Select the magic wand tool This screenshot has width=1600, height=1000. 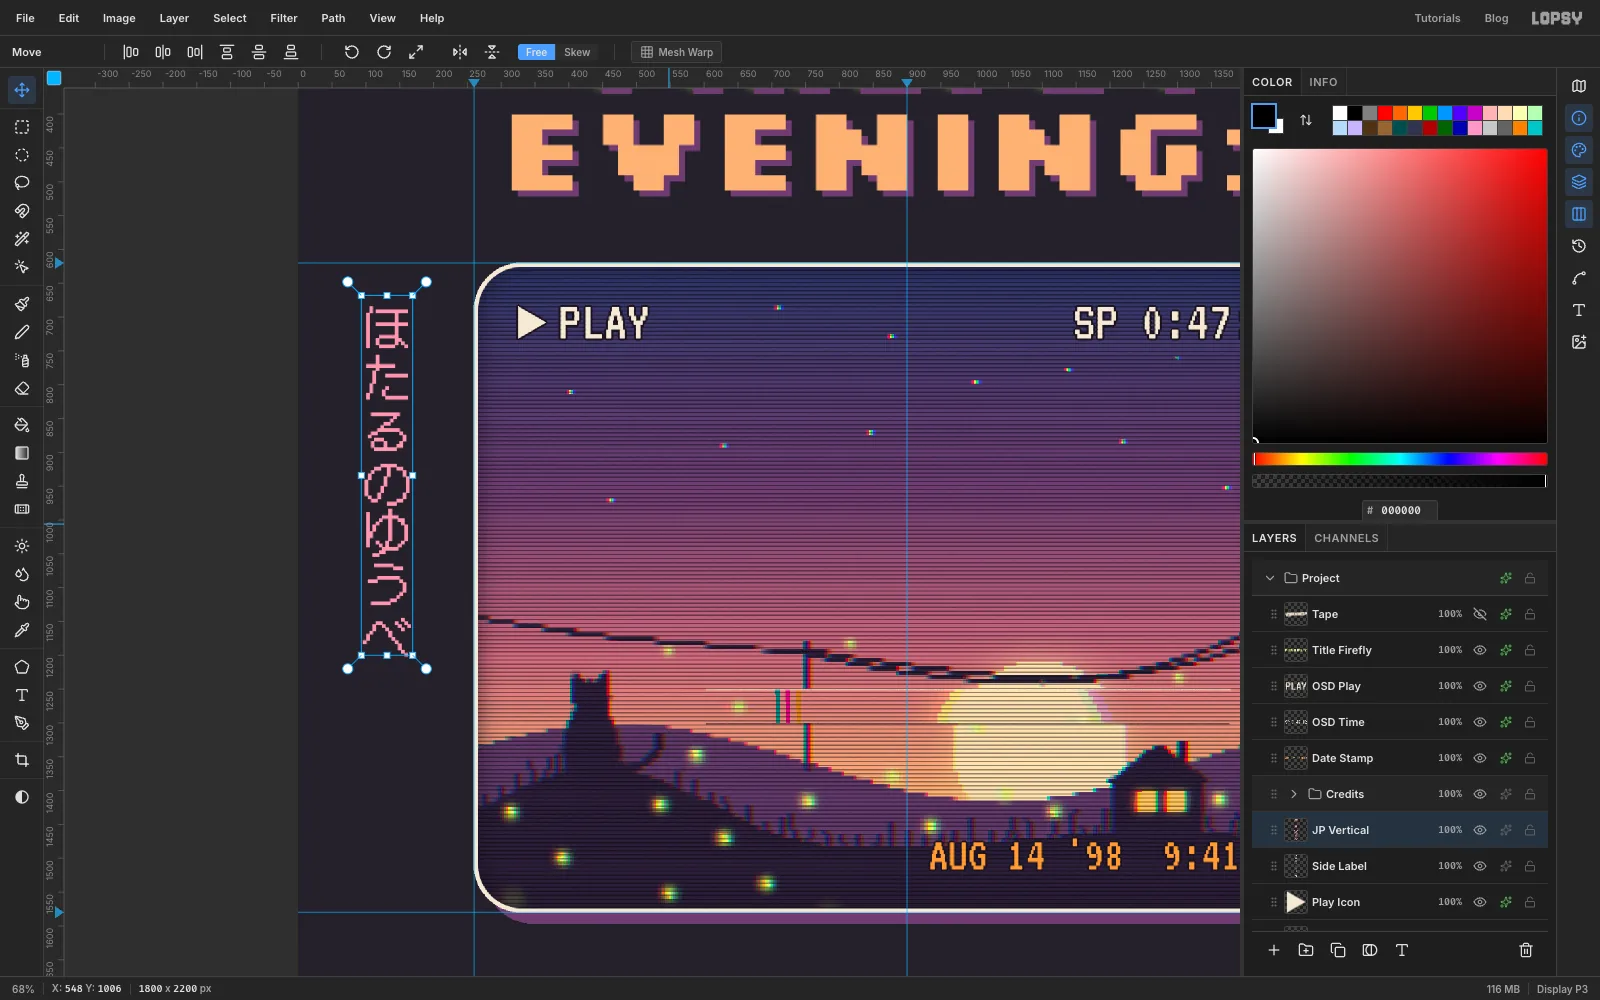pos(22,239)
